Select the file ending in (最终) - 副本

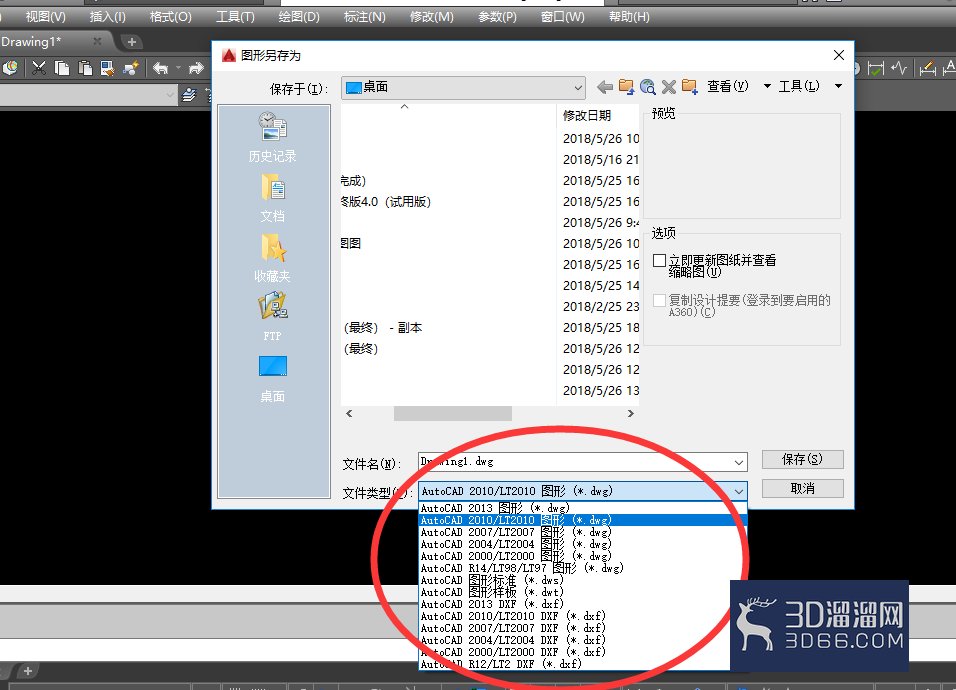(383, 327)
